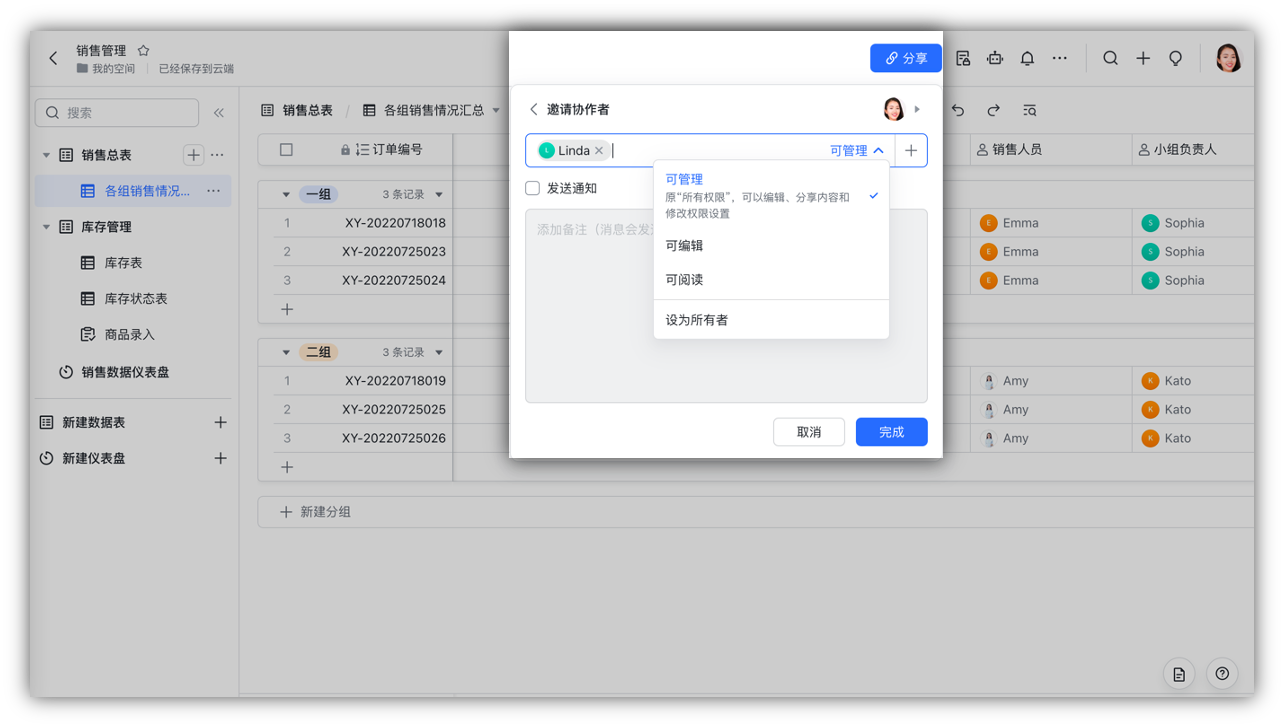This screenshot has height=728, width=1284.
Task: Click the top bar plus icon
Action: (x=1143, y=59)
